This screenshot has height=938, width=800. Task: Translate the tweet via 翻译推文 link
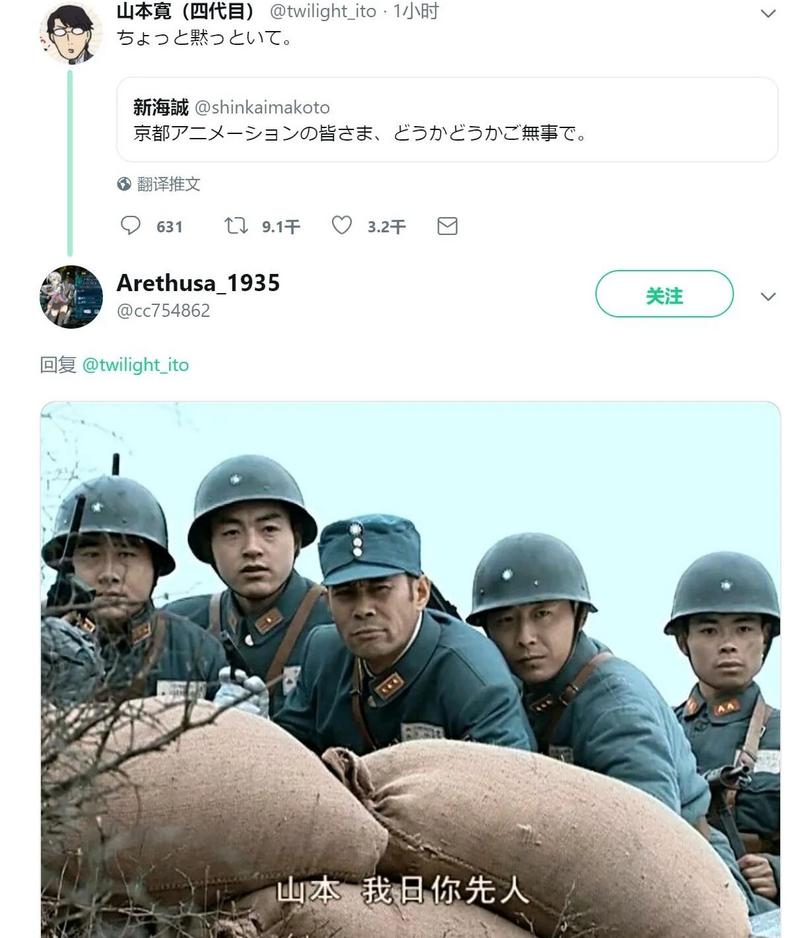pyautogui.click(x=169, y=184)
